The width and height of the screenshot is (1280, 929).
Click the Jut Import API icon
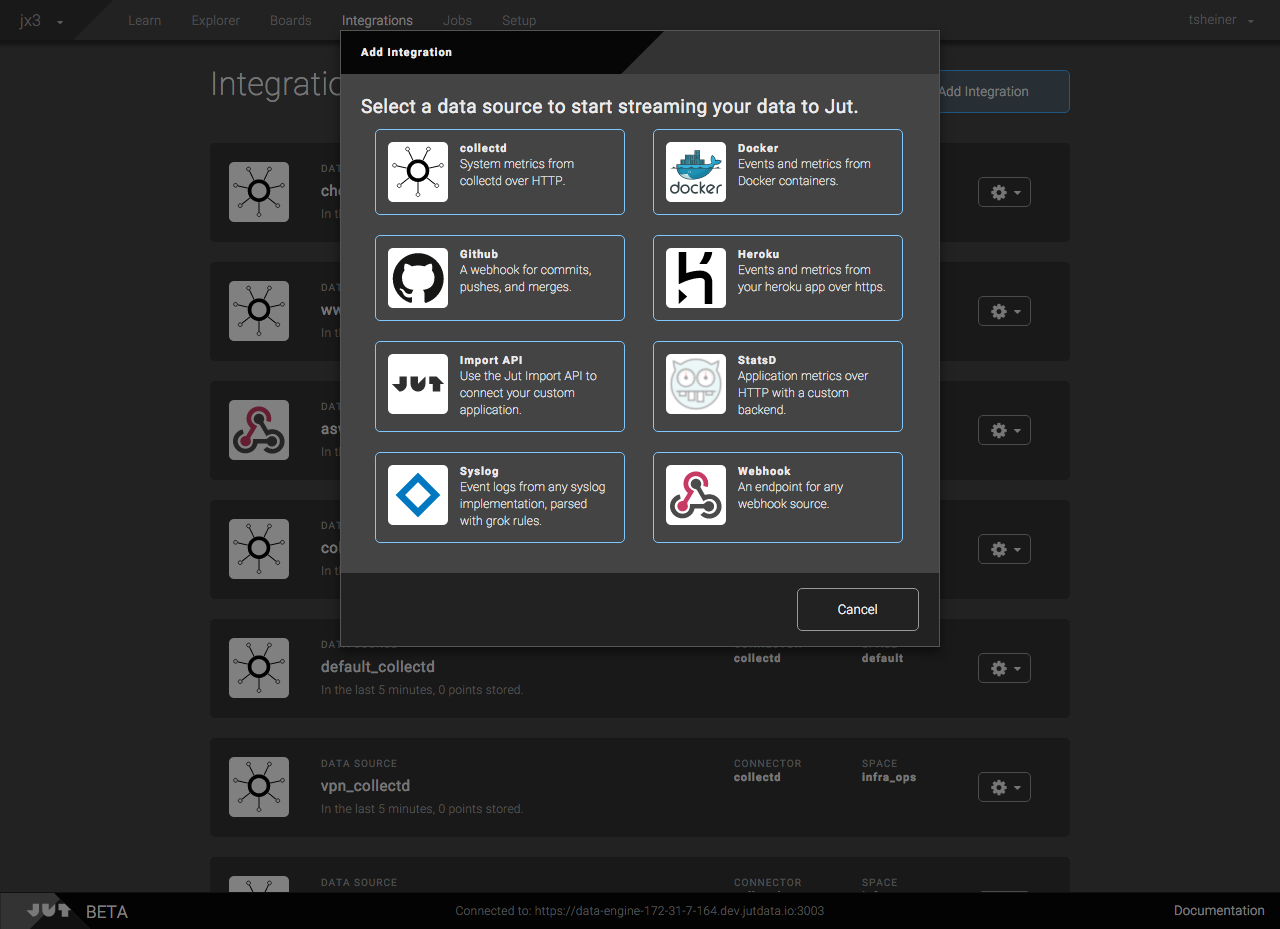pos(418,384)
